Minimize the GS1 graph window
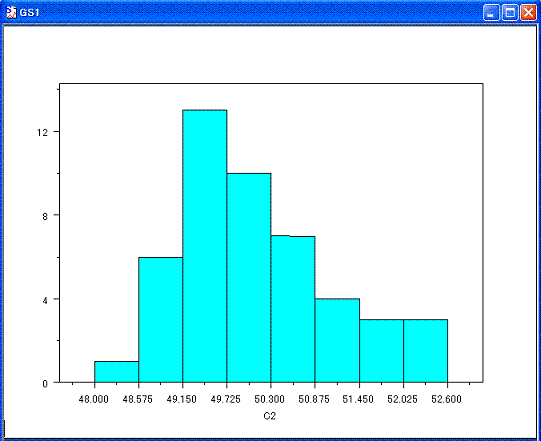 [491, 13]
